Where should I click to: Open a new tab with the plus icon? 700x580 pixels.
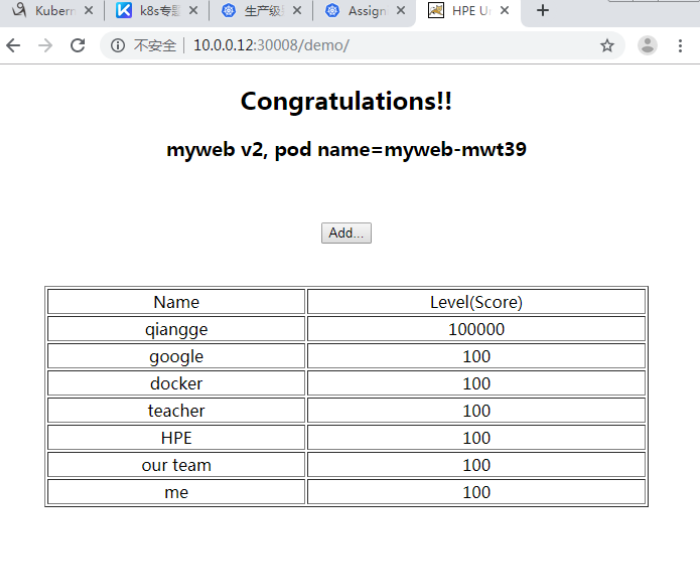pyautogui.click(x=542, y=10)
